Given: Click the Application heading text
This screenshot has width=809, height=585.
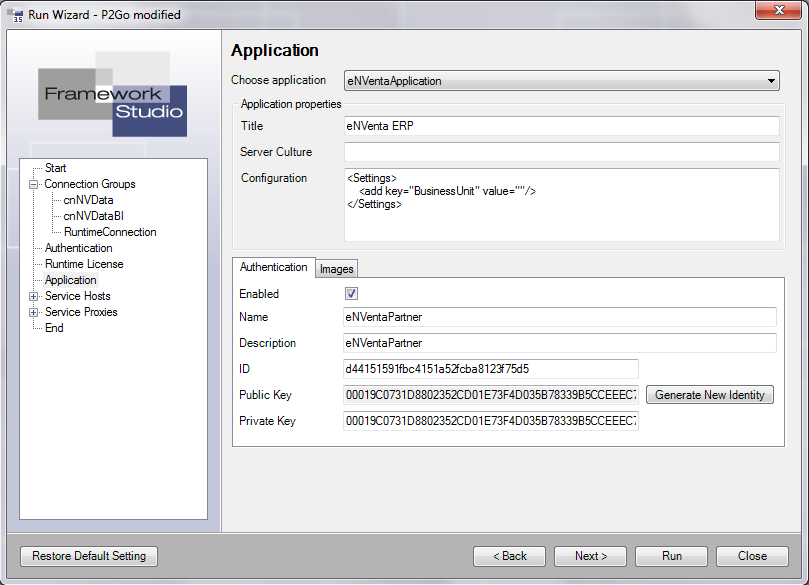Looking at the screenshot, I should click(x=274, y=50).
